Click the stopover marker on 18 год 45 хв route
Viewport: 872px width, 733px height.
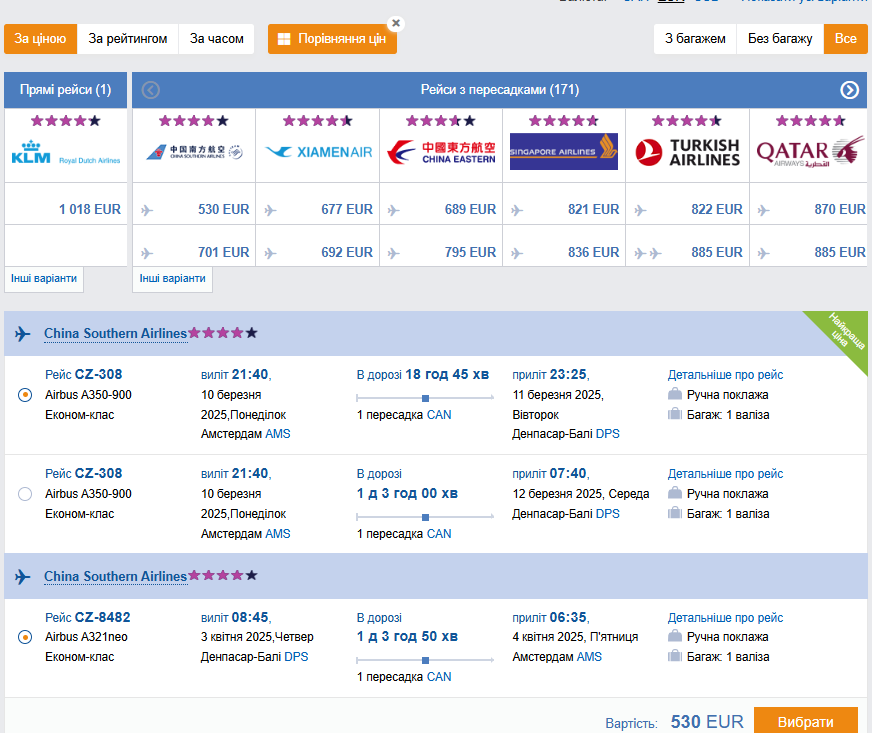point(425,398)
